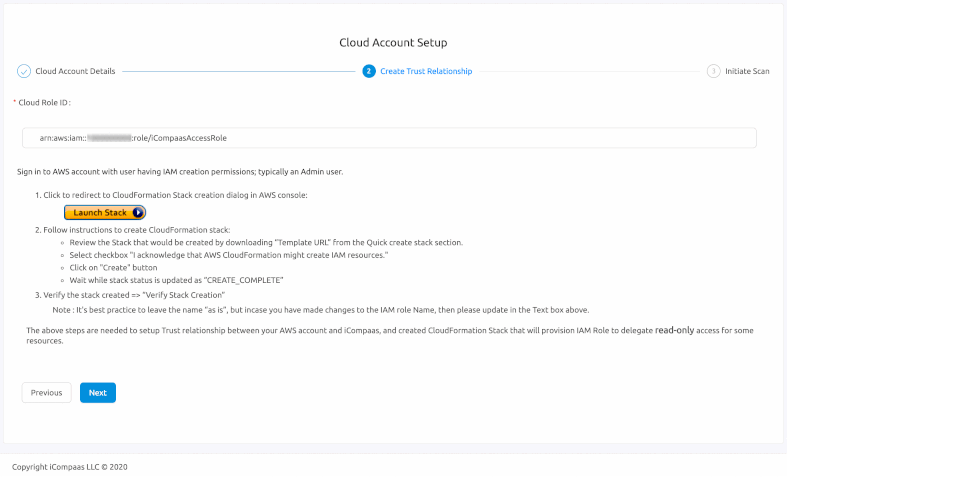The image size is (960, 490).
Task: Click the bullet 'Select checkbox I acknowledge that AWS'
Action: click(228, 255)
